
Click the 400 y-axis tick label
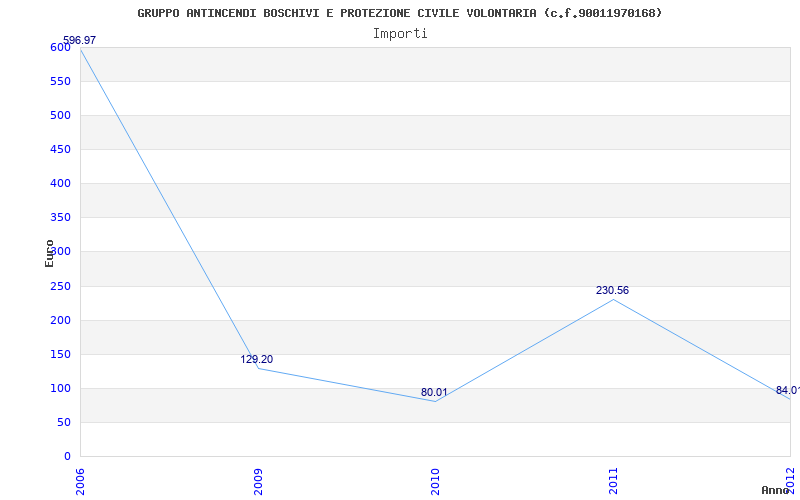[x=60, y=184]
